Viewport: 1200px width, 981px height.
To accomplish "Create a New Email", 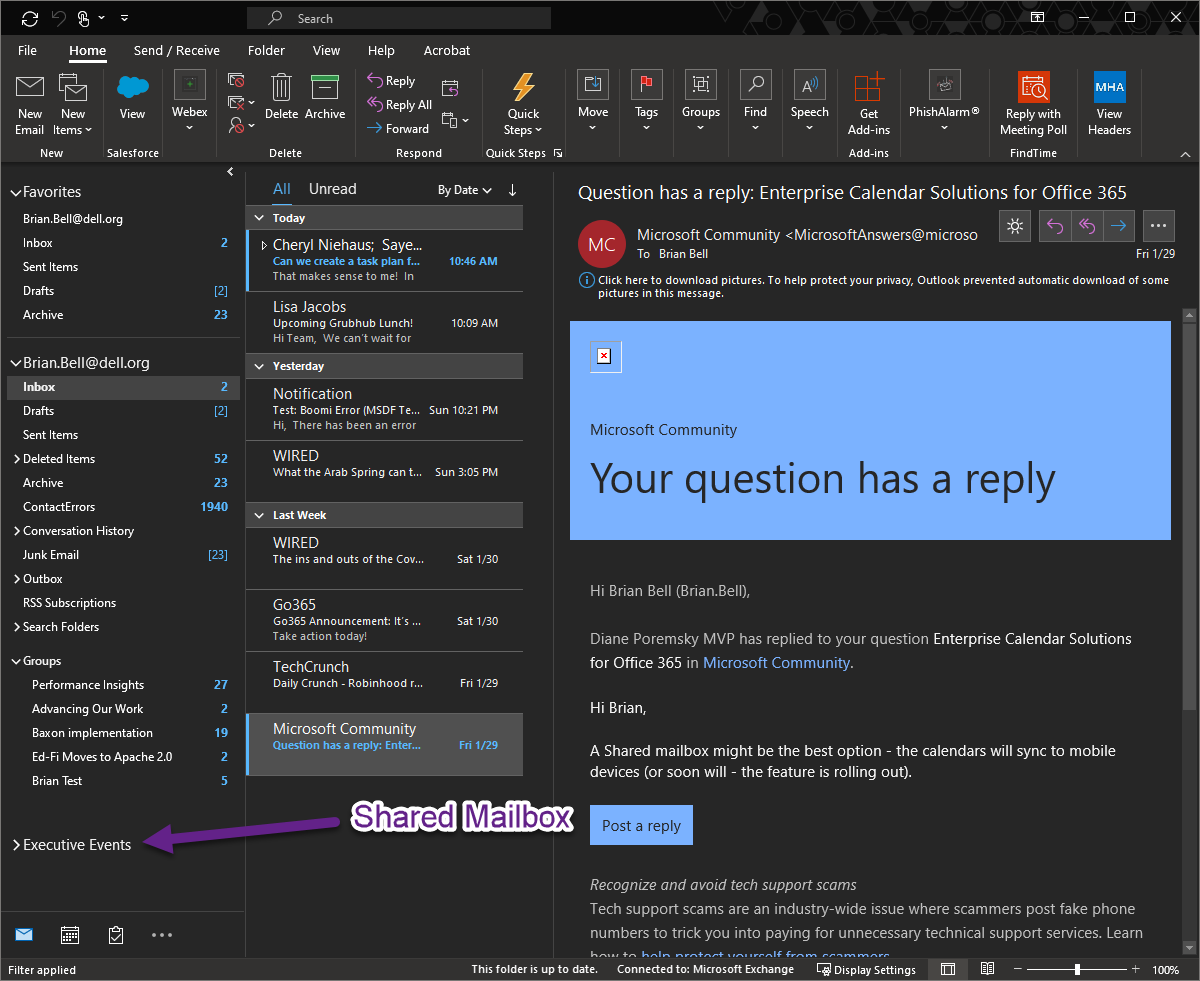I will (x=29, y=105).
